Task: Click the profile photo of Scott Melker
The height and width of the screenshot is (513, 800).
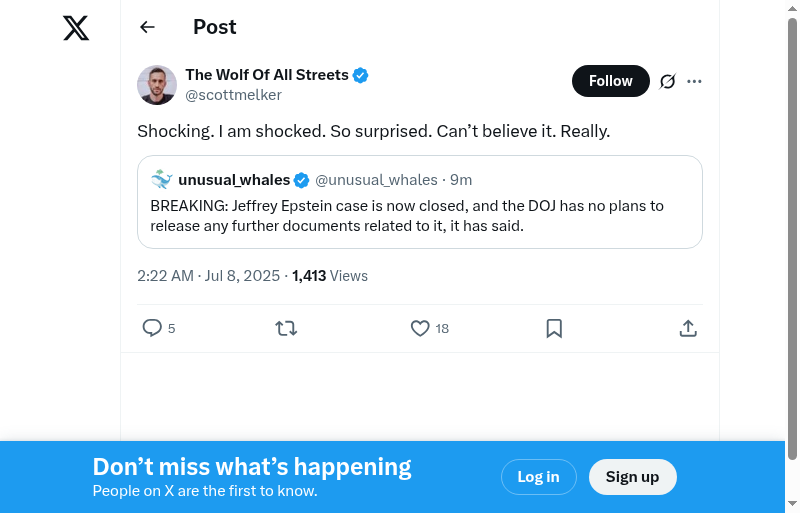Action: (x=157, y=85)
